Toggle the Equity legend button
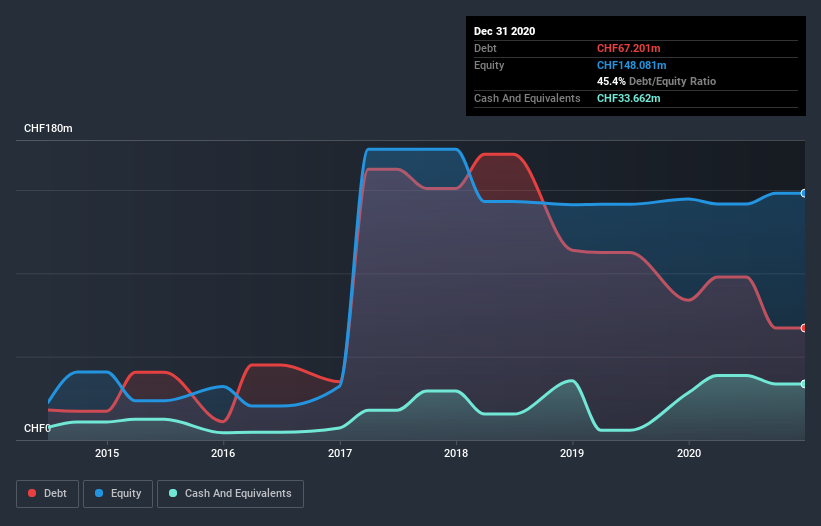 tap(118, 494)
